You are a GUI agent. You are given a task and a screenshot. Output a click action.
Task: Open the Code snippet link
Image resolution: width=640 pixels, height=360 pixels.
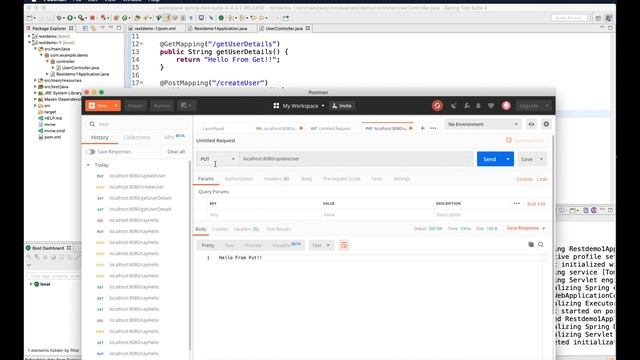tap(542, 179)
